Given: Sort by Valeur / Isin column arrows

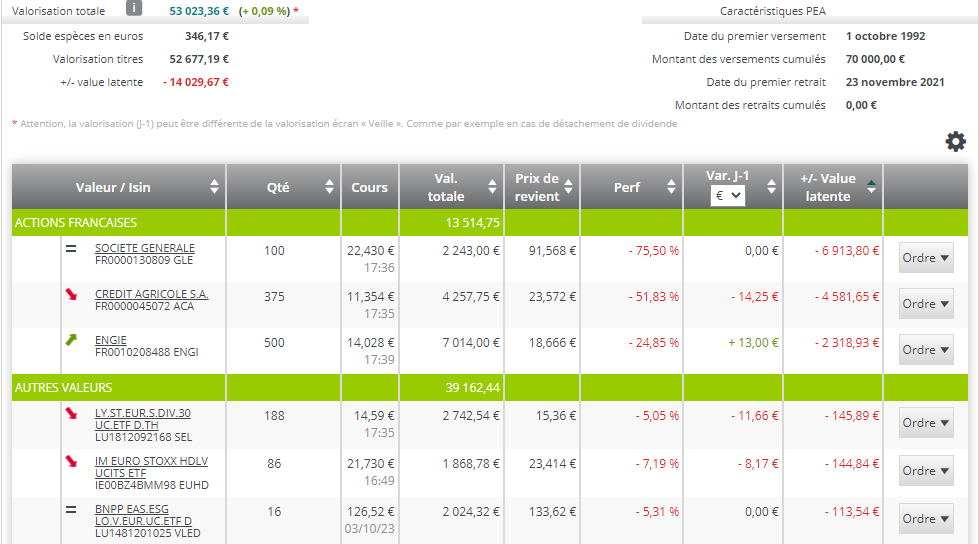Looking at the screenshot, I should pyautogui.click(x=214, y=186).
